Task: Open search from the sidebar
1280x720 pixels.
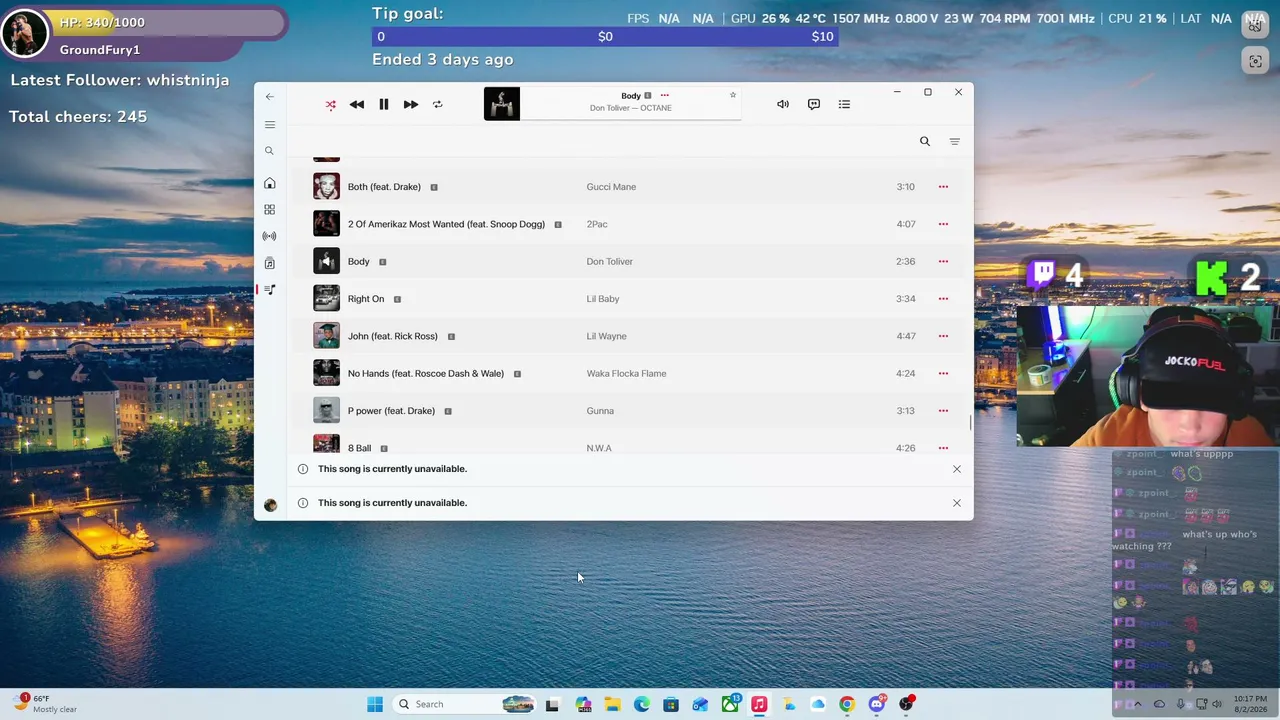Action: coord(269,151)
